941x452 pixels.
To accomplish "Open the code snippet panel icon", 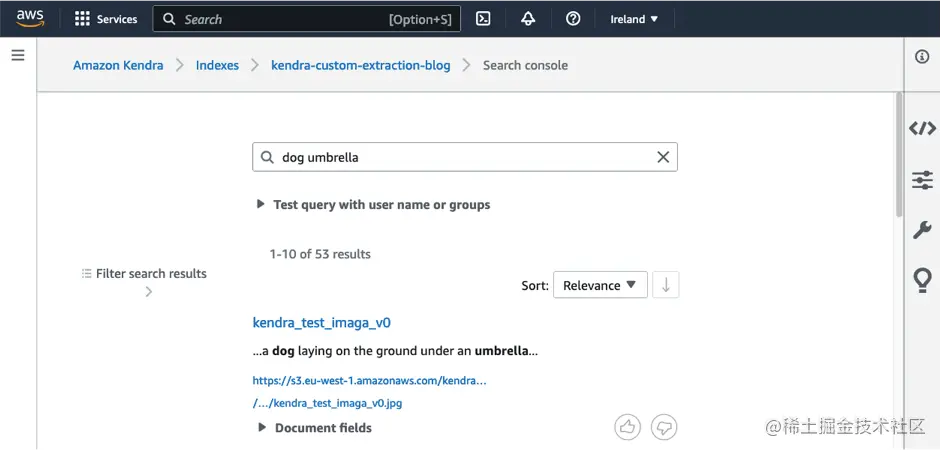I will (922, 128).
